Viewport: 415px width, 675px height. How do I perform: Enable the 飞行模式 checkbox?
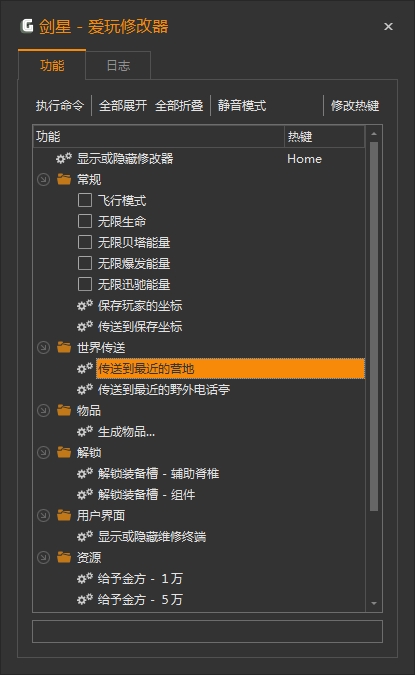[x=85, y=200]
